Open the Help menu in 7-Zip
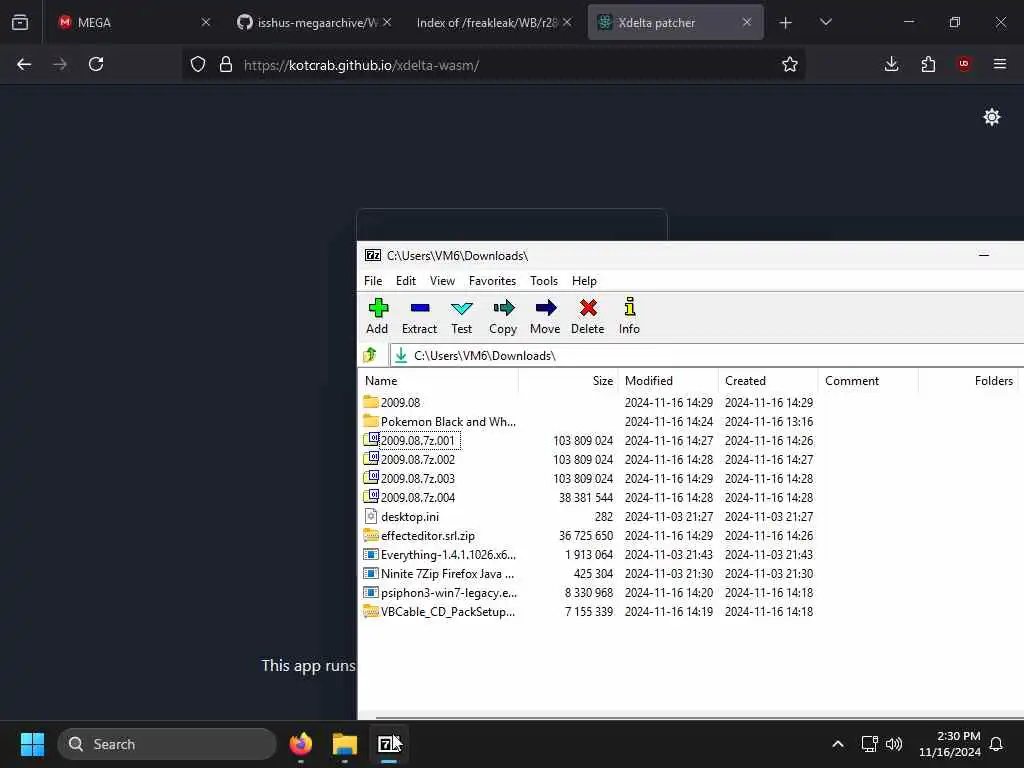This screenshot has width=1024, height=768. pos(584,281)
